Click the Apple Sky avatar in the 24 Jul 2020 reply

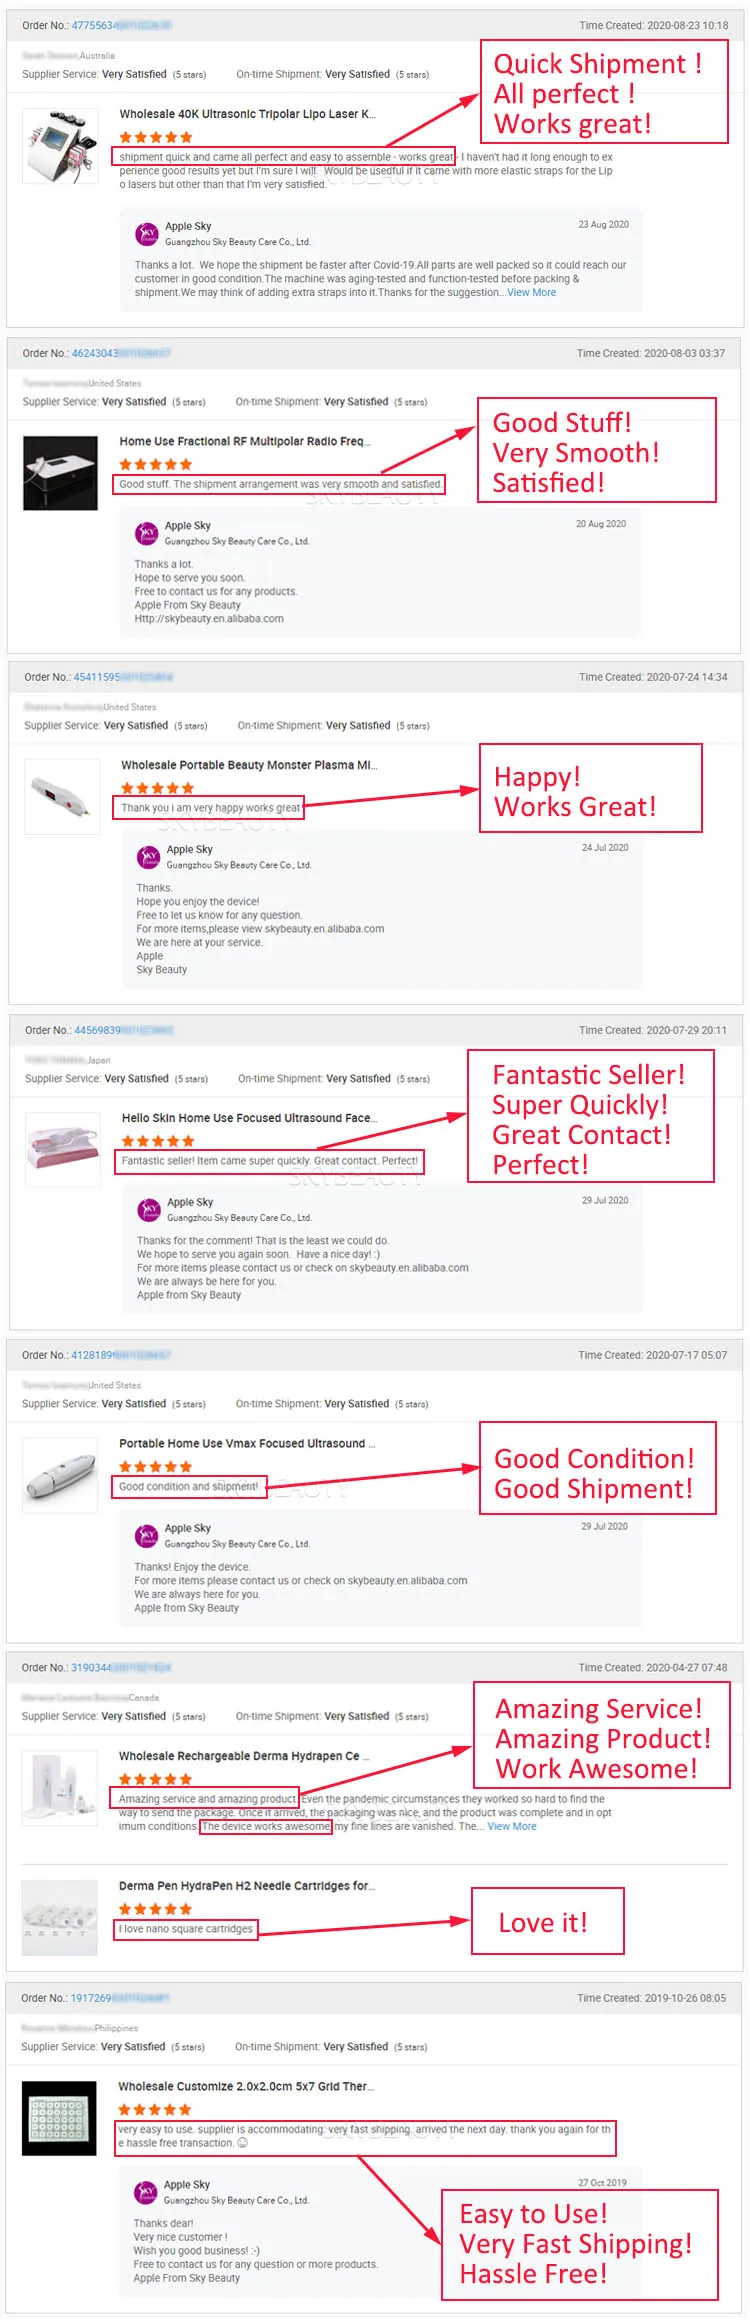[149, 857]
